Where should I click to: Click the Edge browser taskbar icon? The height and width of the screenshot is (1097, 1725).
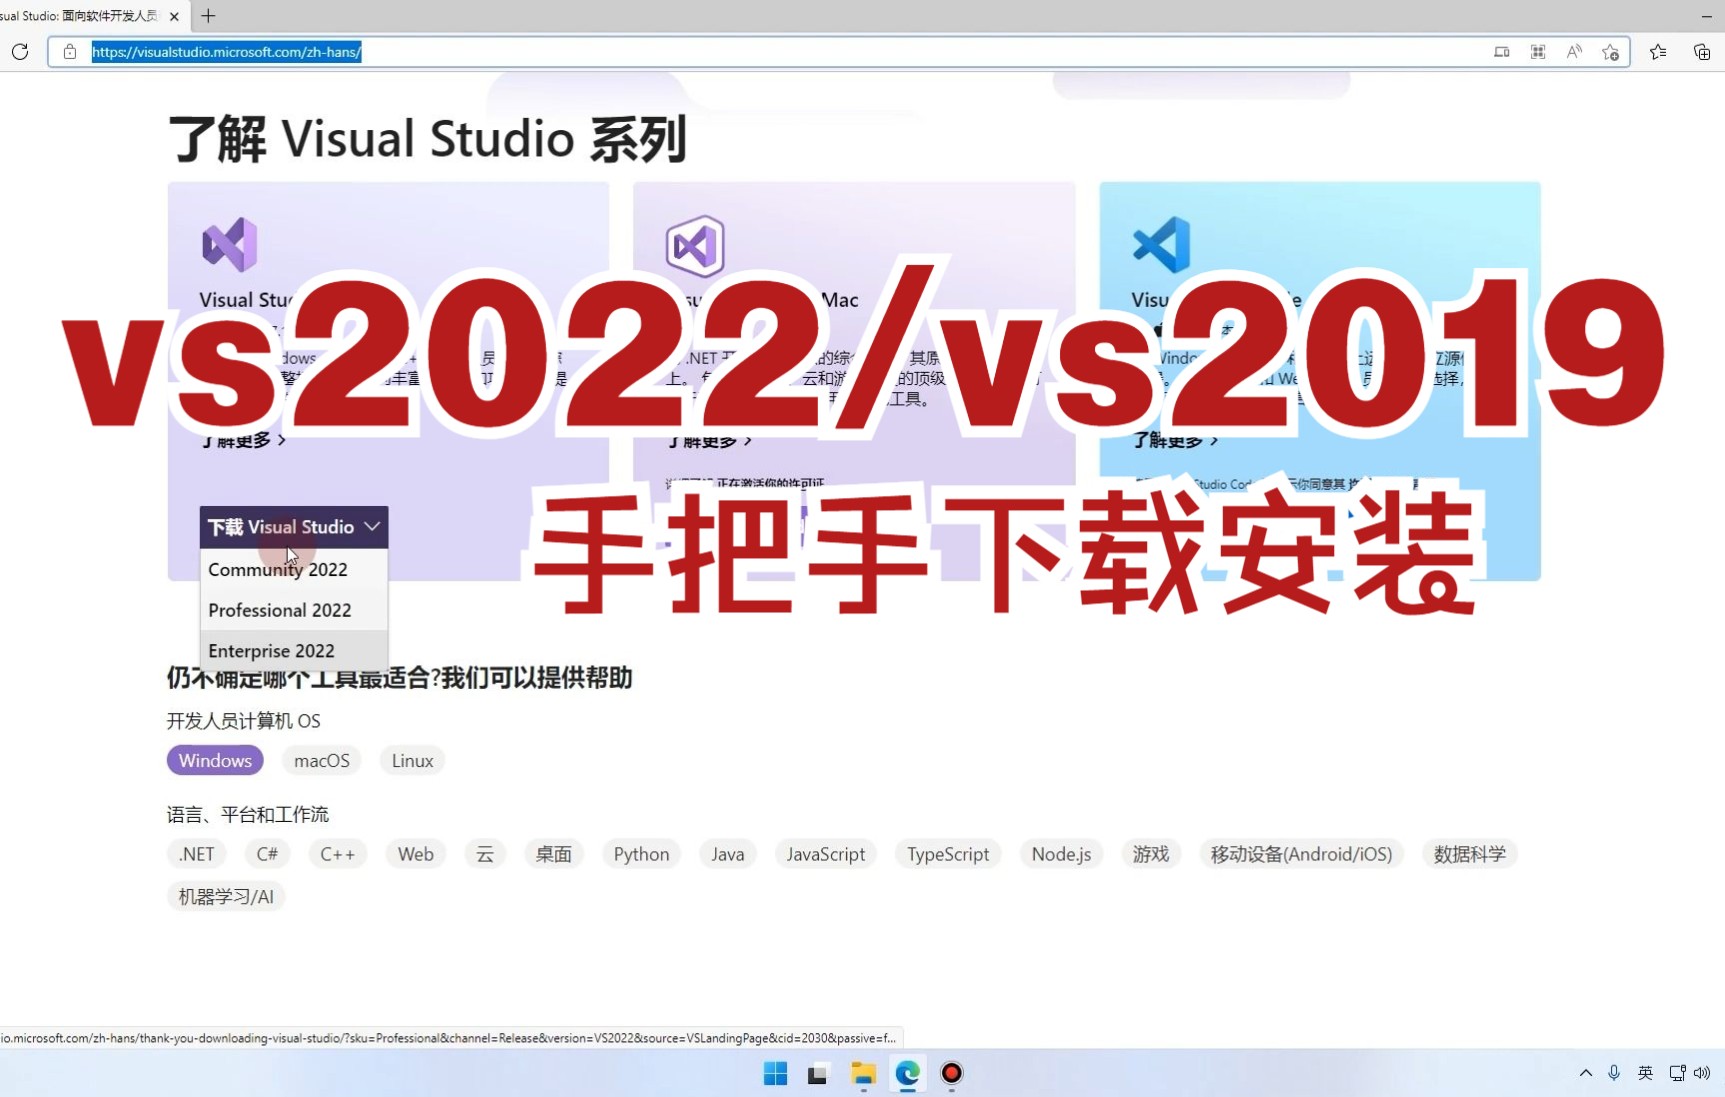(x=907, y=1074)
